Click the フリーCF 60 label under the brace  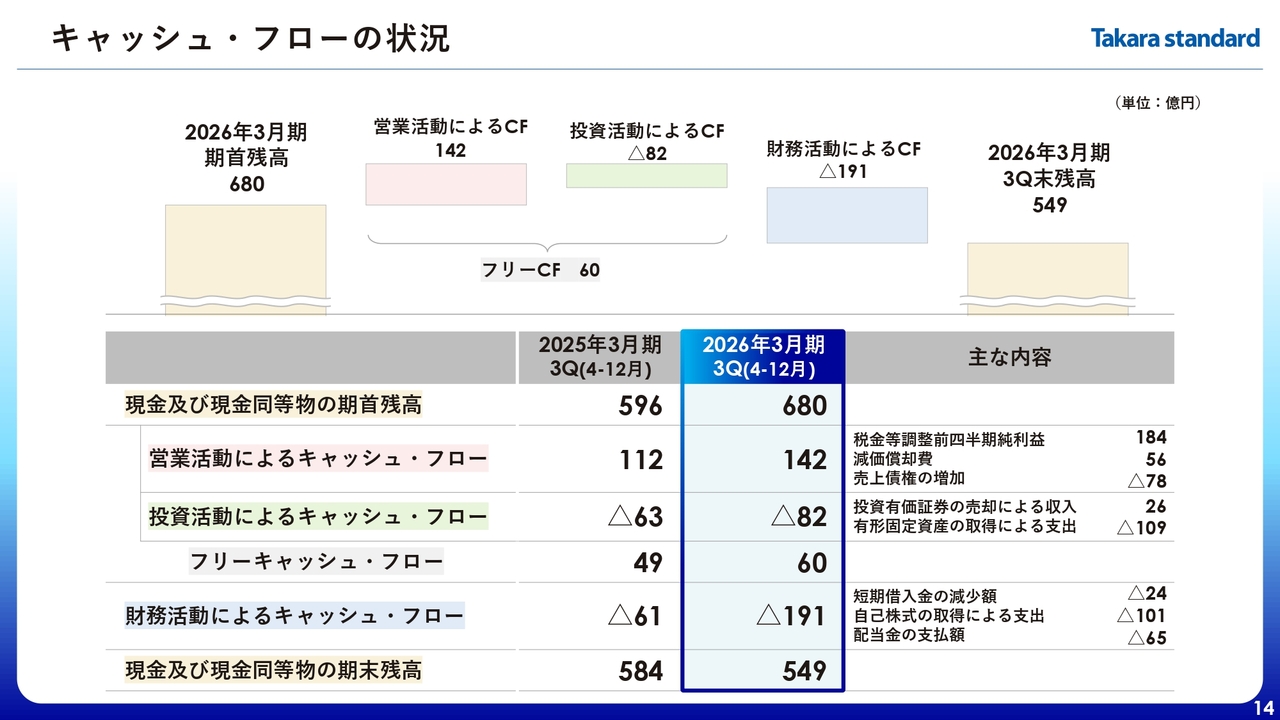[x=540, y=270]
